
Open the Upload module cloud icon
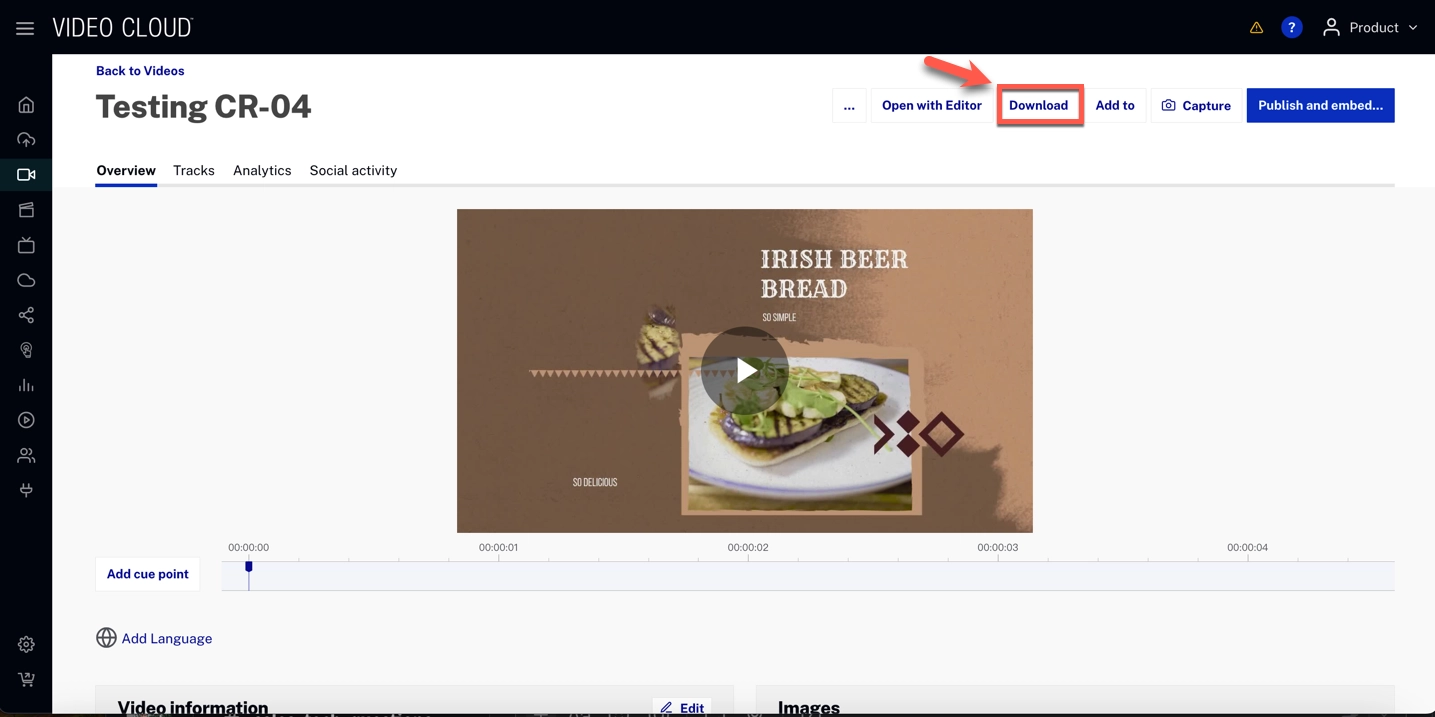pyautogui.click(x=26, y=140)
